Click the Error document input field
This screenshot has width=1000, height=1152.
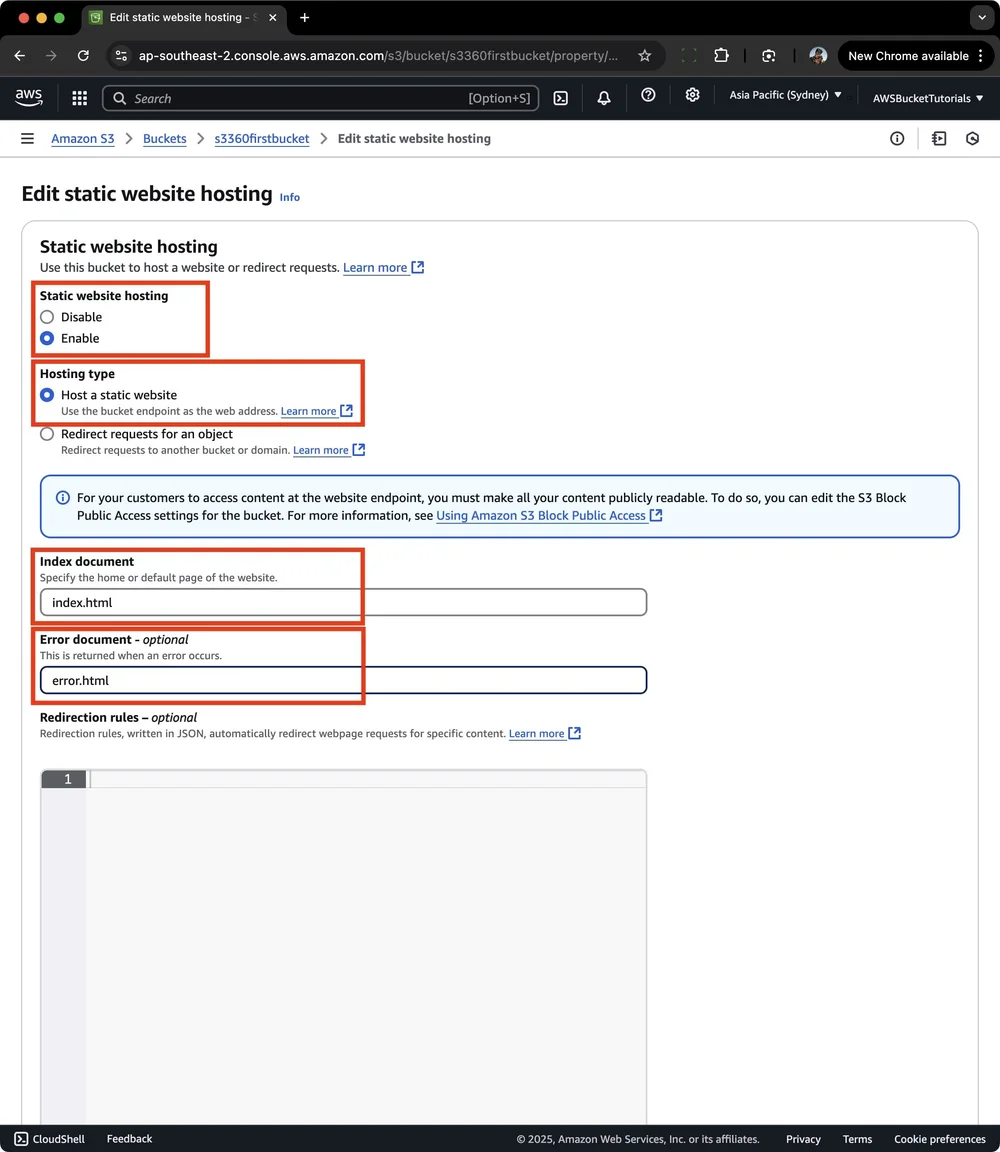pos(343,680)
